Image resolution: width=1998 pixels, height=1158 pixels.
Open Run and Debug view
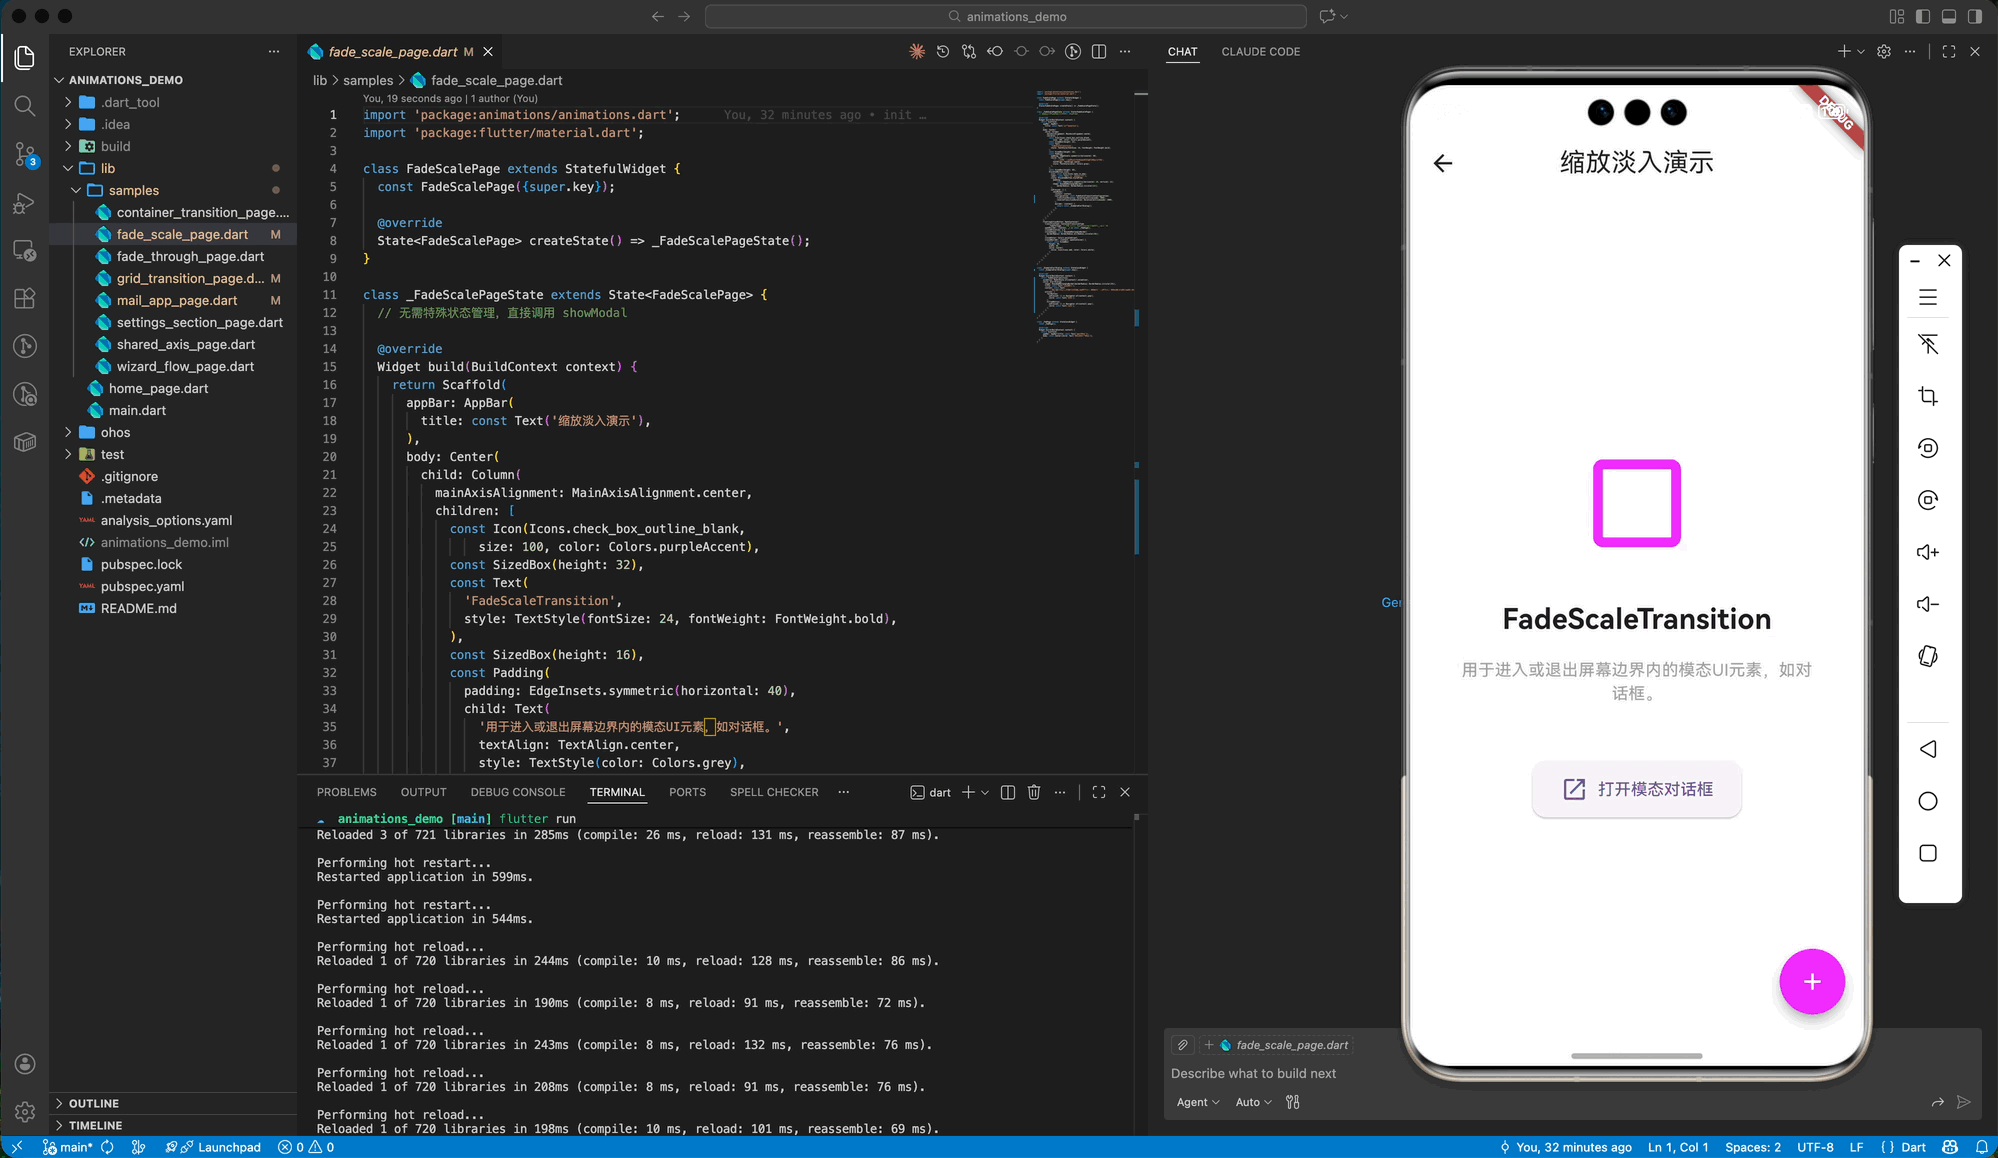[x=25, y=203]
